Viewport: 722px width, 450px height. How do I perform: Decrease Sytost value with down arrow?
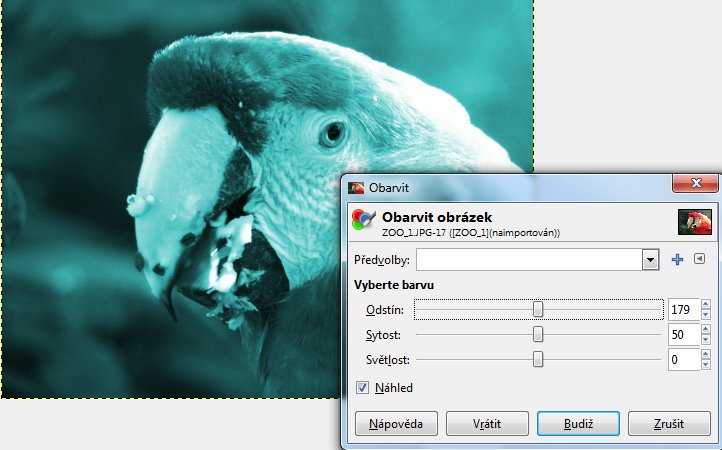(x=706, y=340)
